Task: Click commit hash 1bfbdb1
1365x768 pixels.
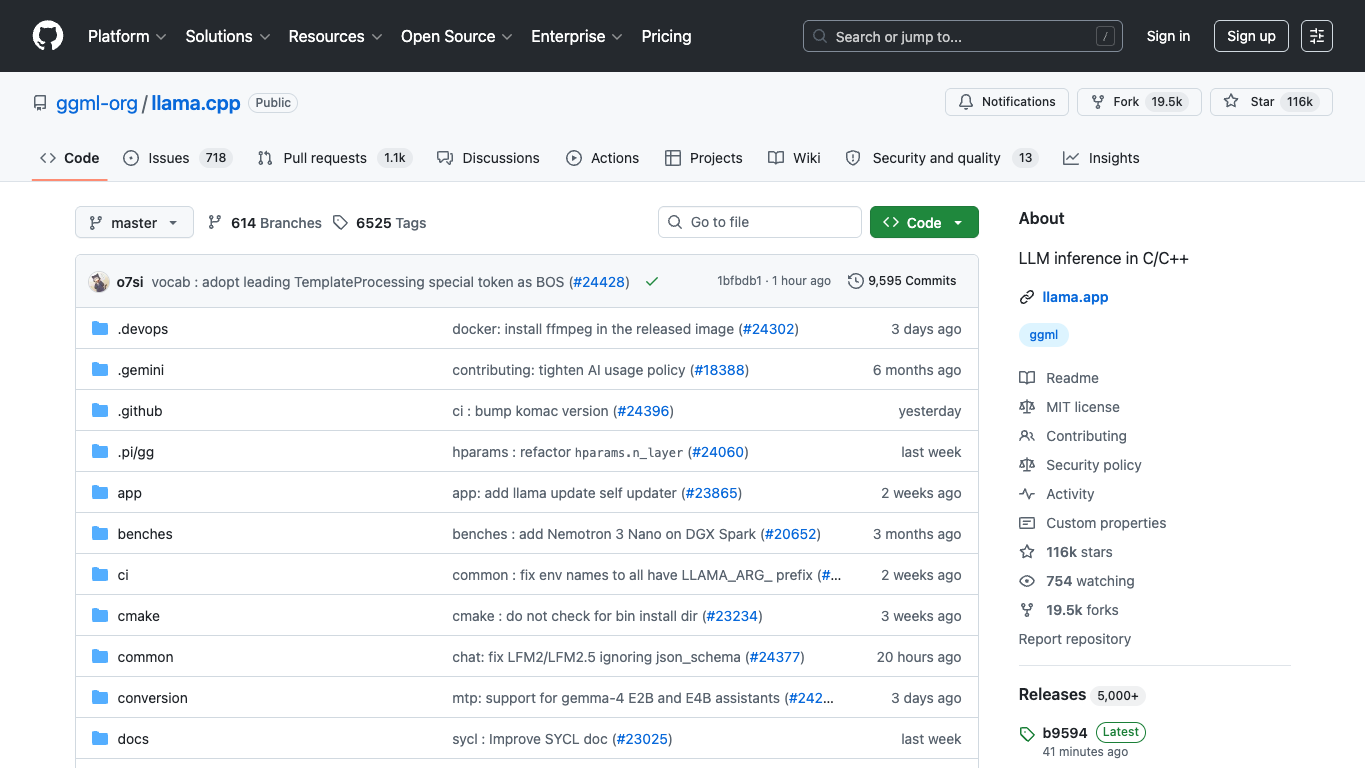Action: [x=739, y=281]
